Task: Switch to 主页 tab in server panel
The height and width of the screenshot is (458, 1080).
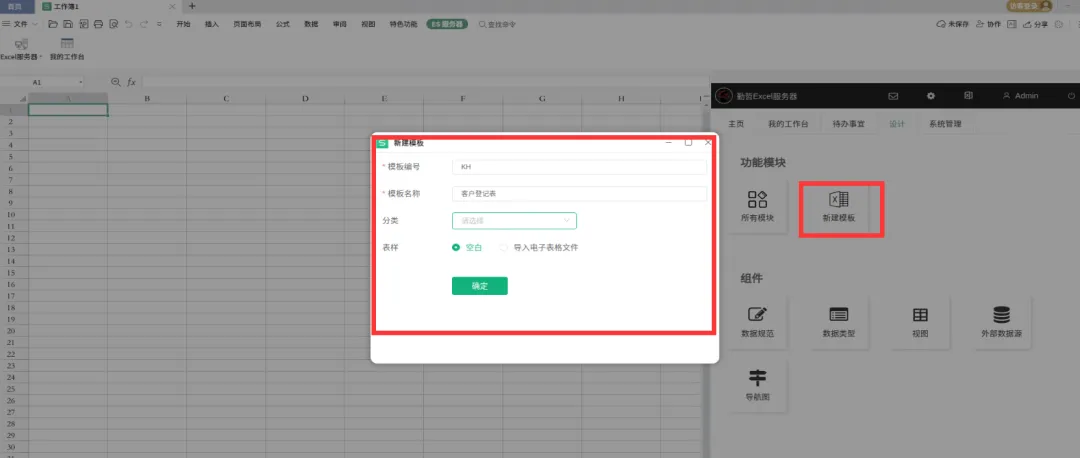Action: [x=736, y=124]
